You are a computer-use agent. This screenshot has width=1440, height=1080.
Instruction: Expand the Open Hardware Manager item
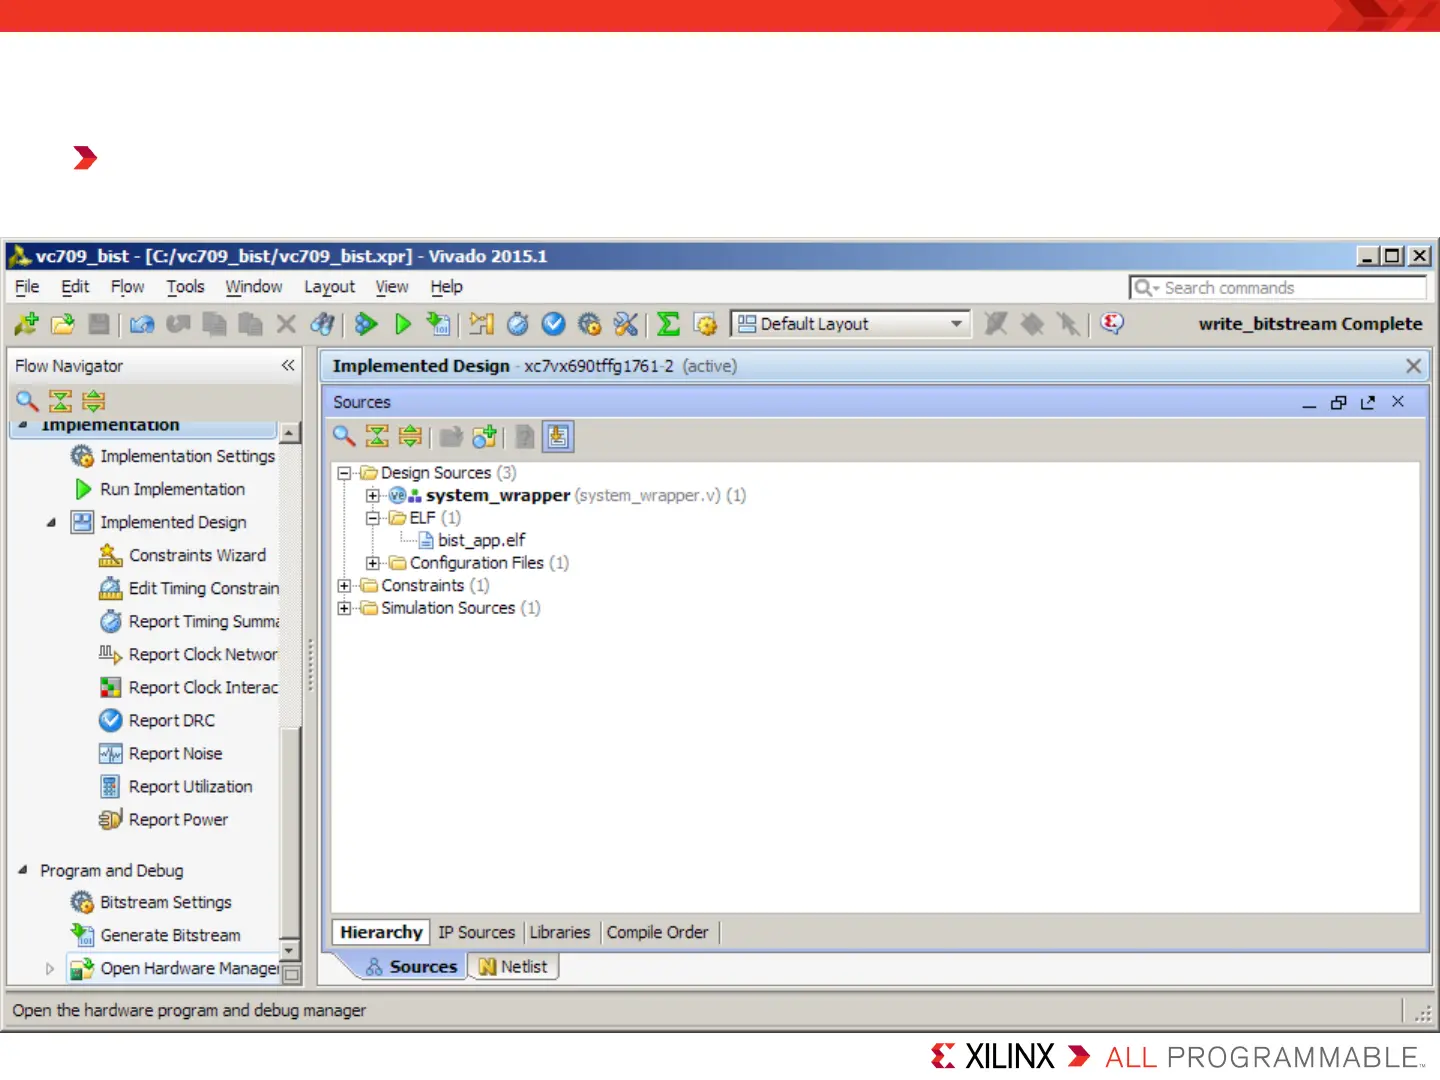50,968
